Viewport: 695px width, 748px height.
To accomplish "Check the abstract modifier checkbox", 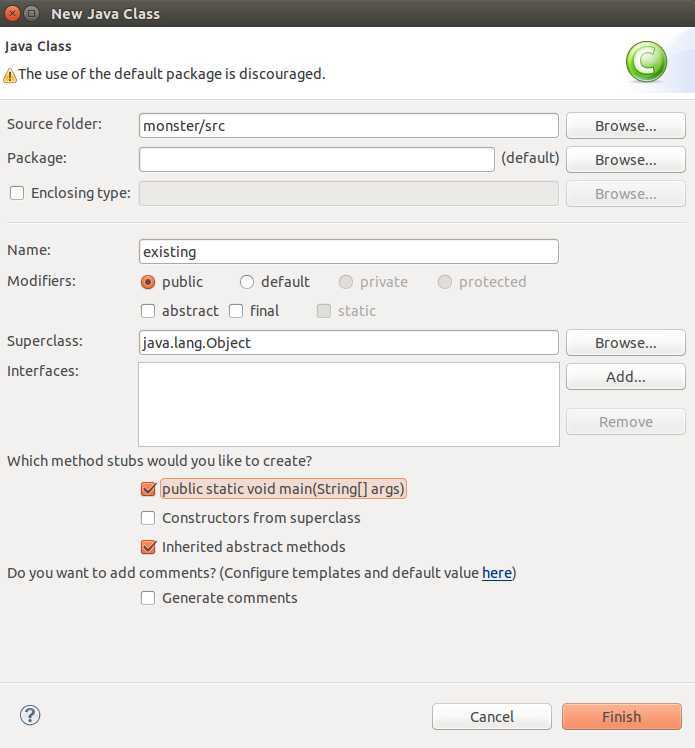I will [x=148, y=311].
